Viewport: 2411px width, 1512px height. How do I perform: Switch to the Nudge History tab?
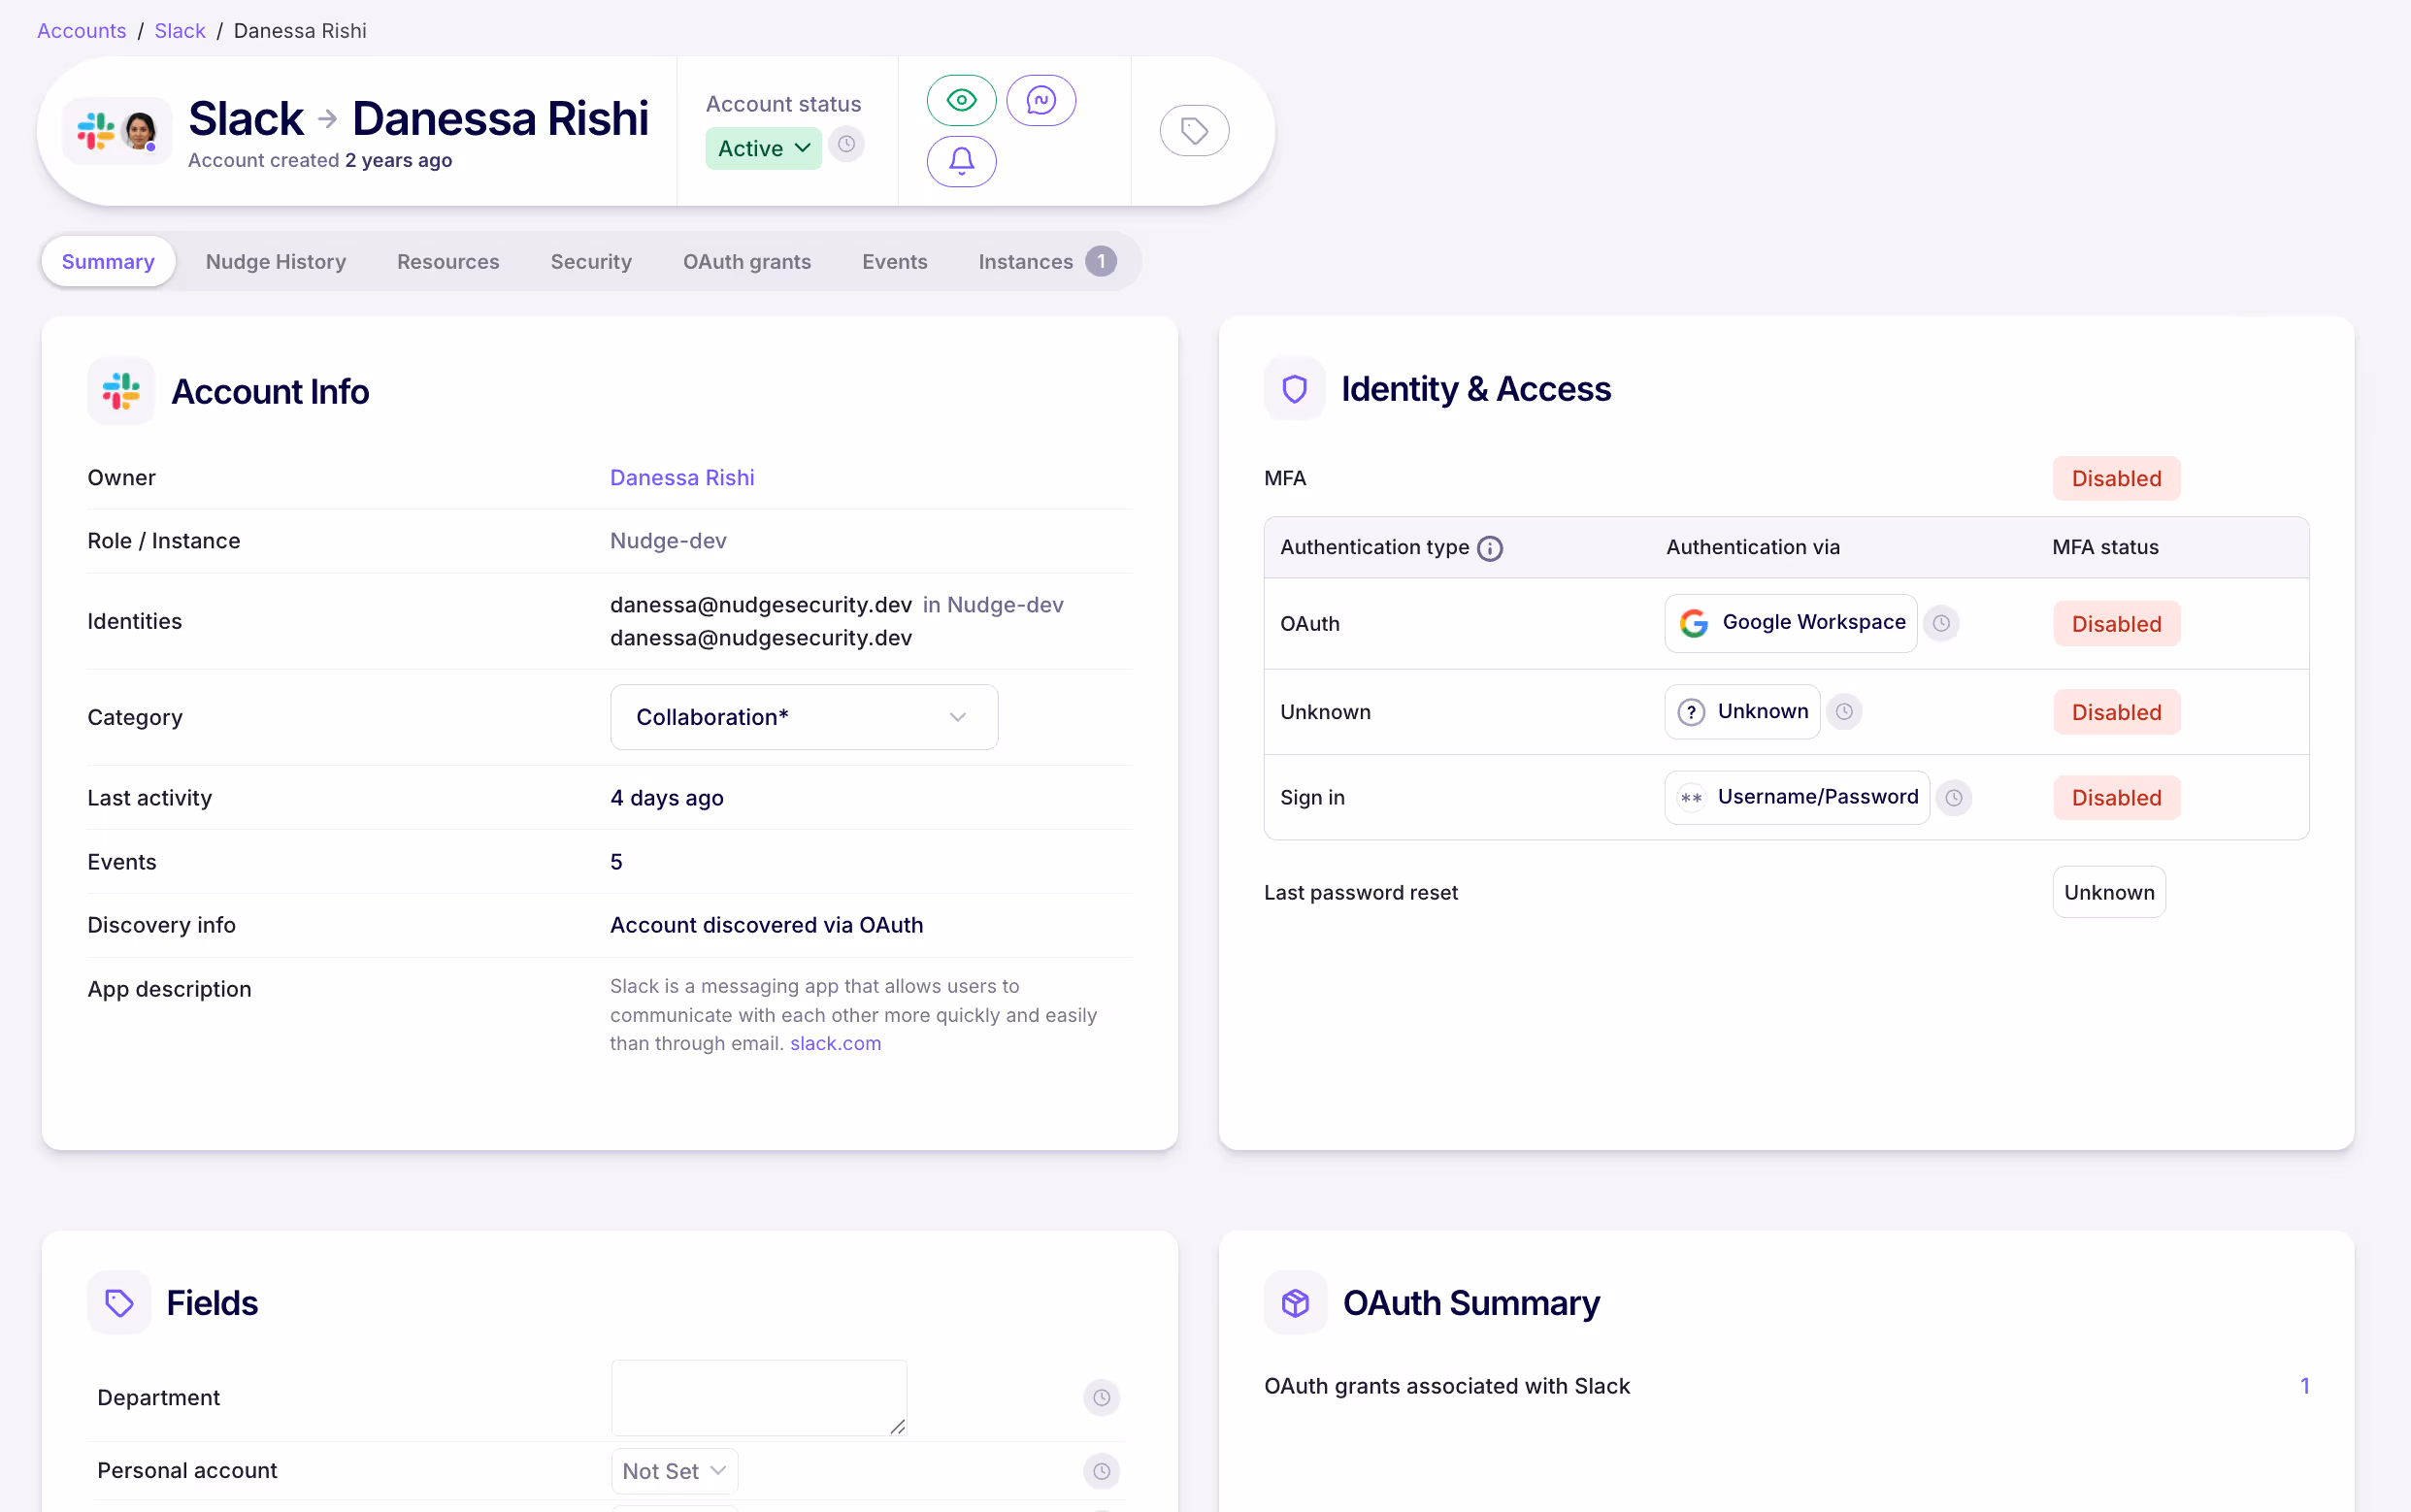pos(275,262)
